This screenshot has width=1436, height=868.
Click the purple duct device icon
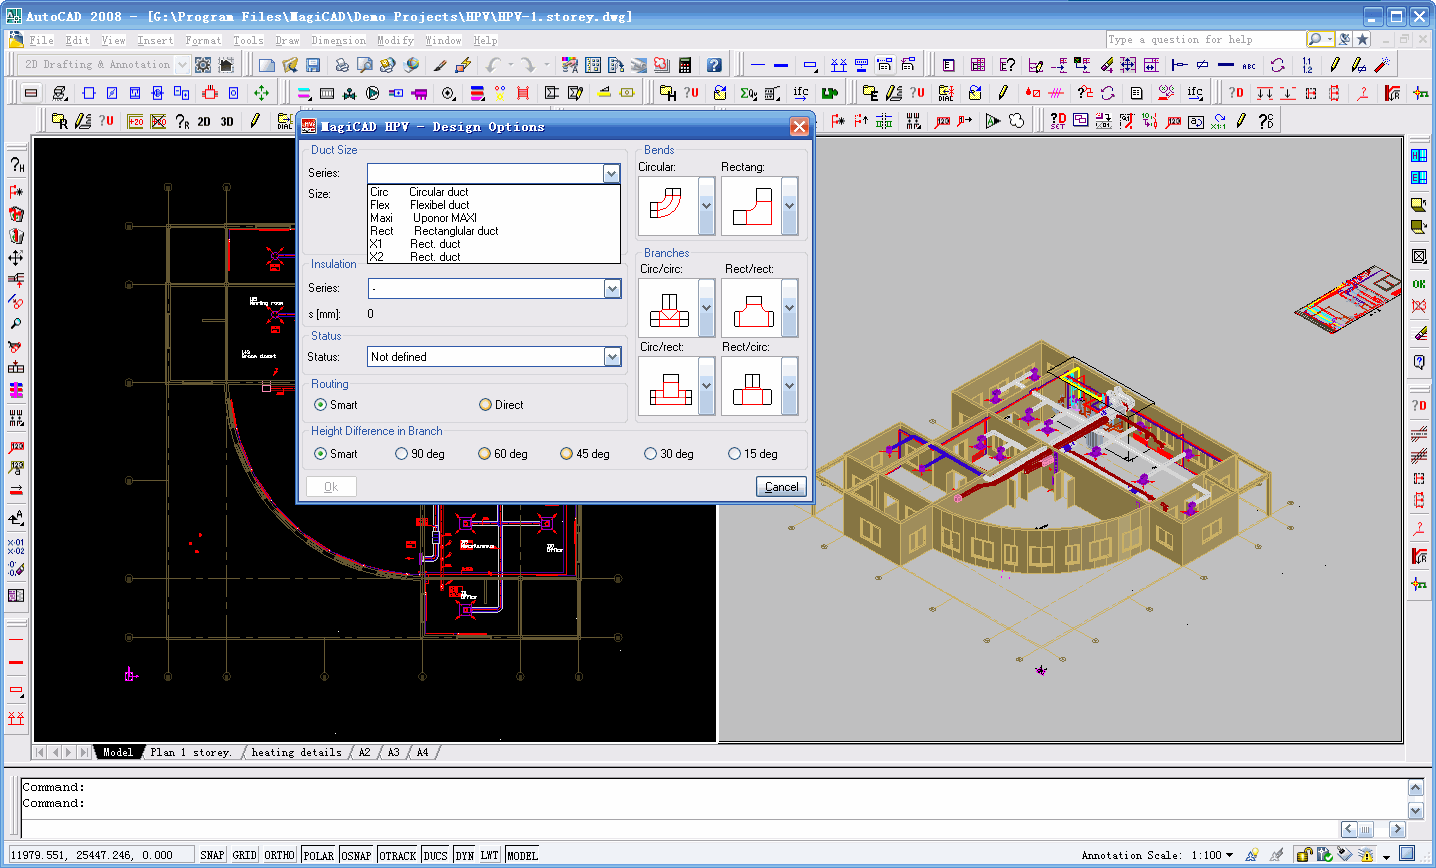coord(419,93)
